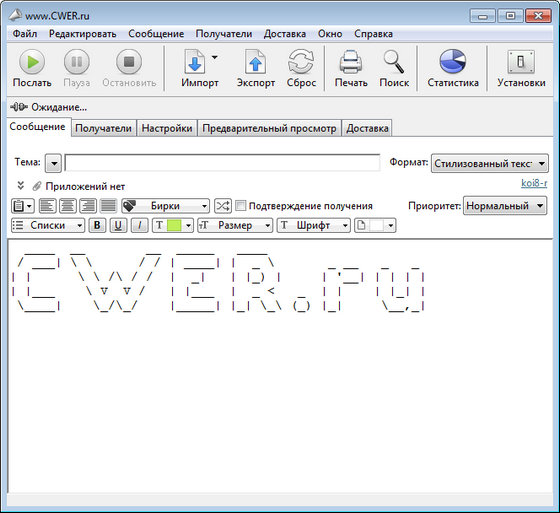This screenshot has width=560, height=513.
Task: Open the Import arrow dropdown
Action: (x=215, y=57)
